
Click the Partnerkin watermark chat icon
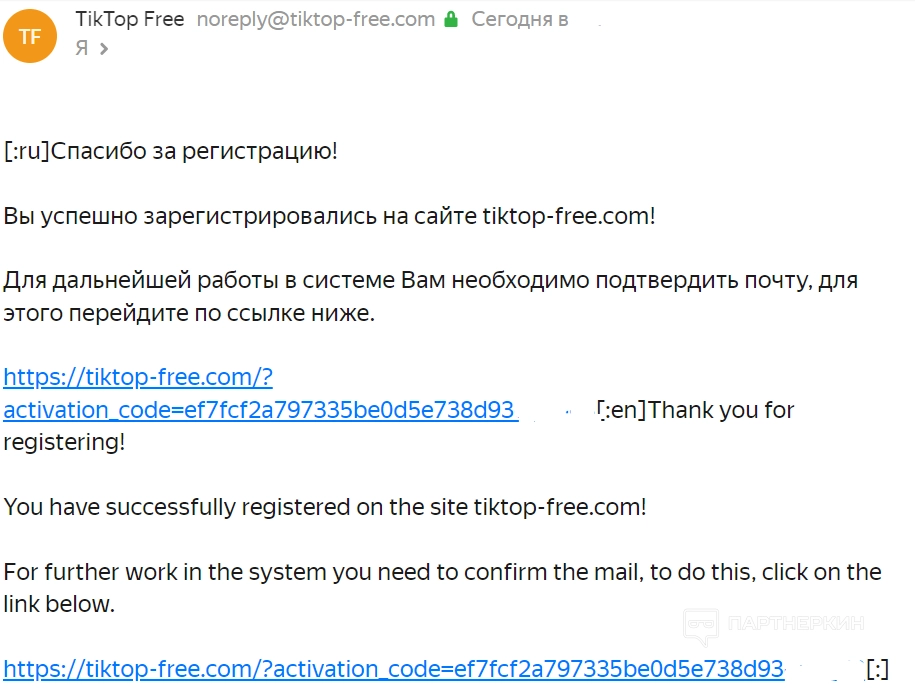[700, 625]
